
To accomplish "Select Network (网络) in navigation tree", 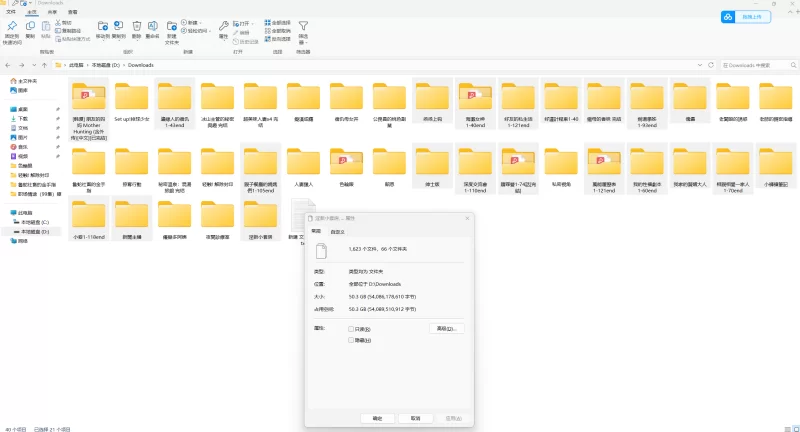I will tap(19, 241).
